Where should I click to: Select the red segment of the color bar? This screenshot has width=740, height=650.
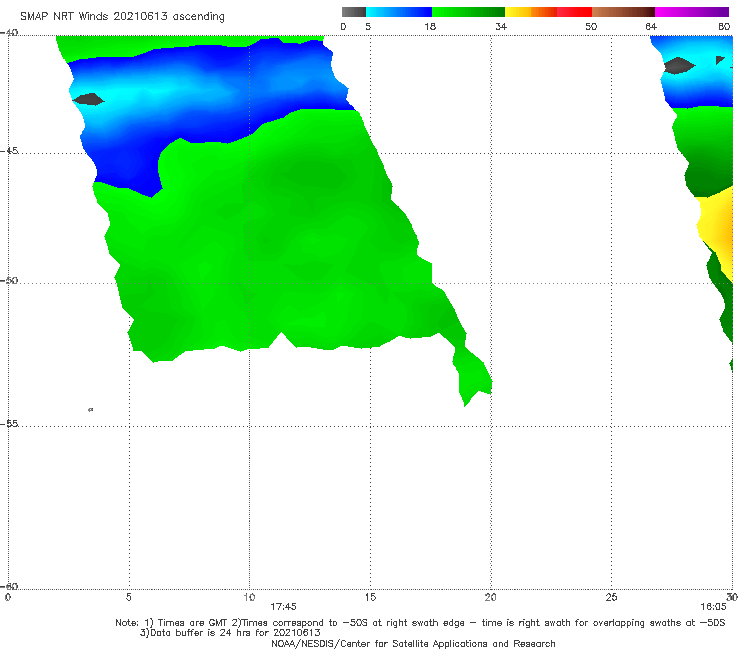[574, 12]
